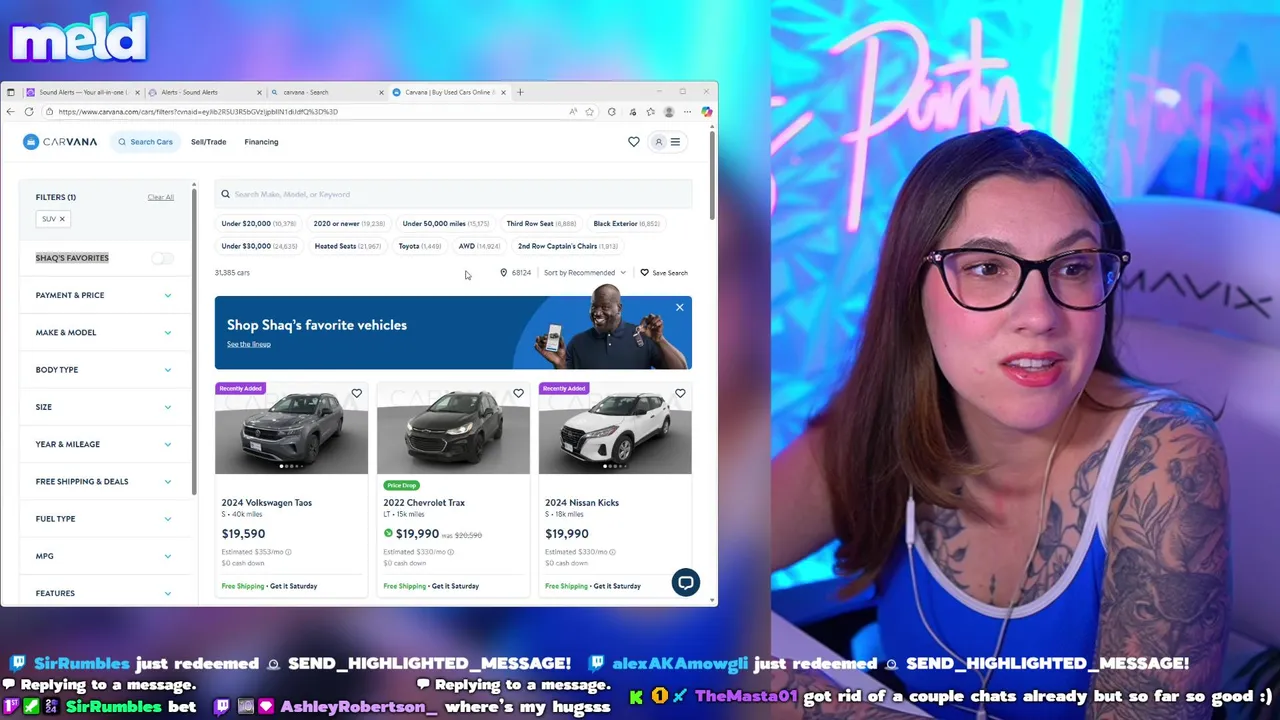Viewport: 1280px width, 720px height.
Task: Expand Free Shipping & Deals filter
Action: click(103, 481)
